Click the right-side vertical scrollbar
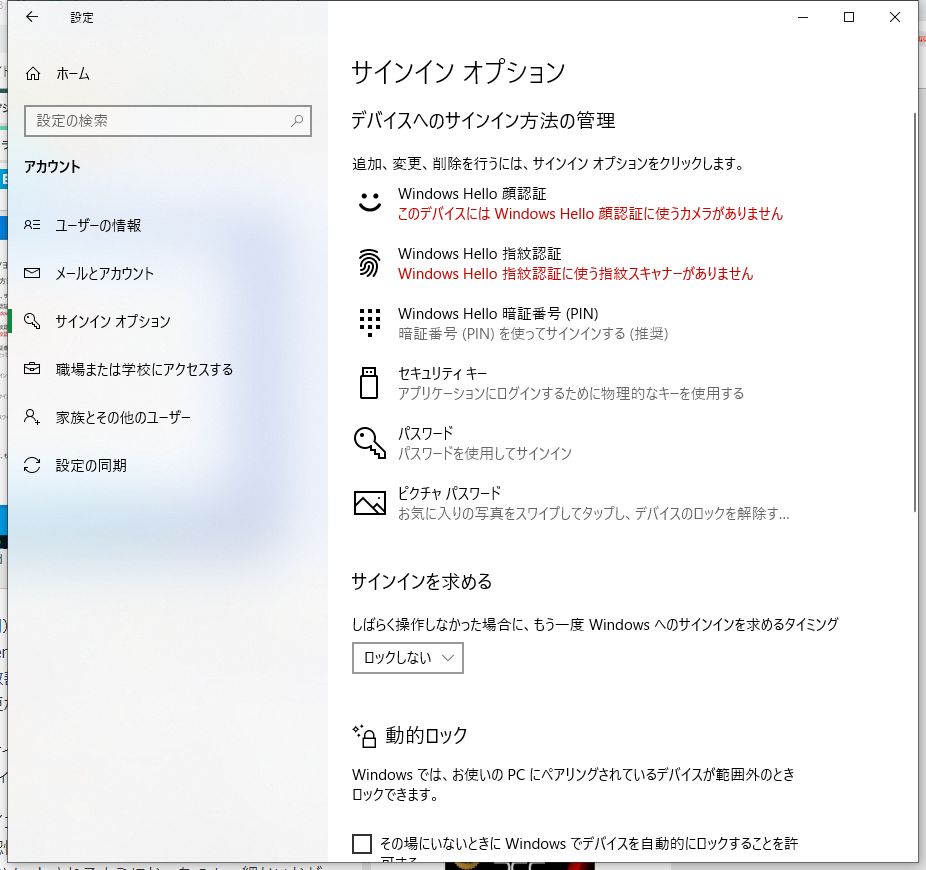 [915, 312]
